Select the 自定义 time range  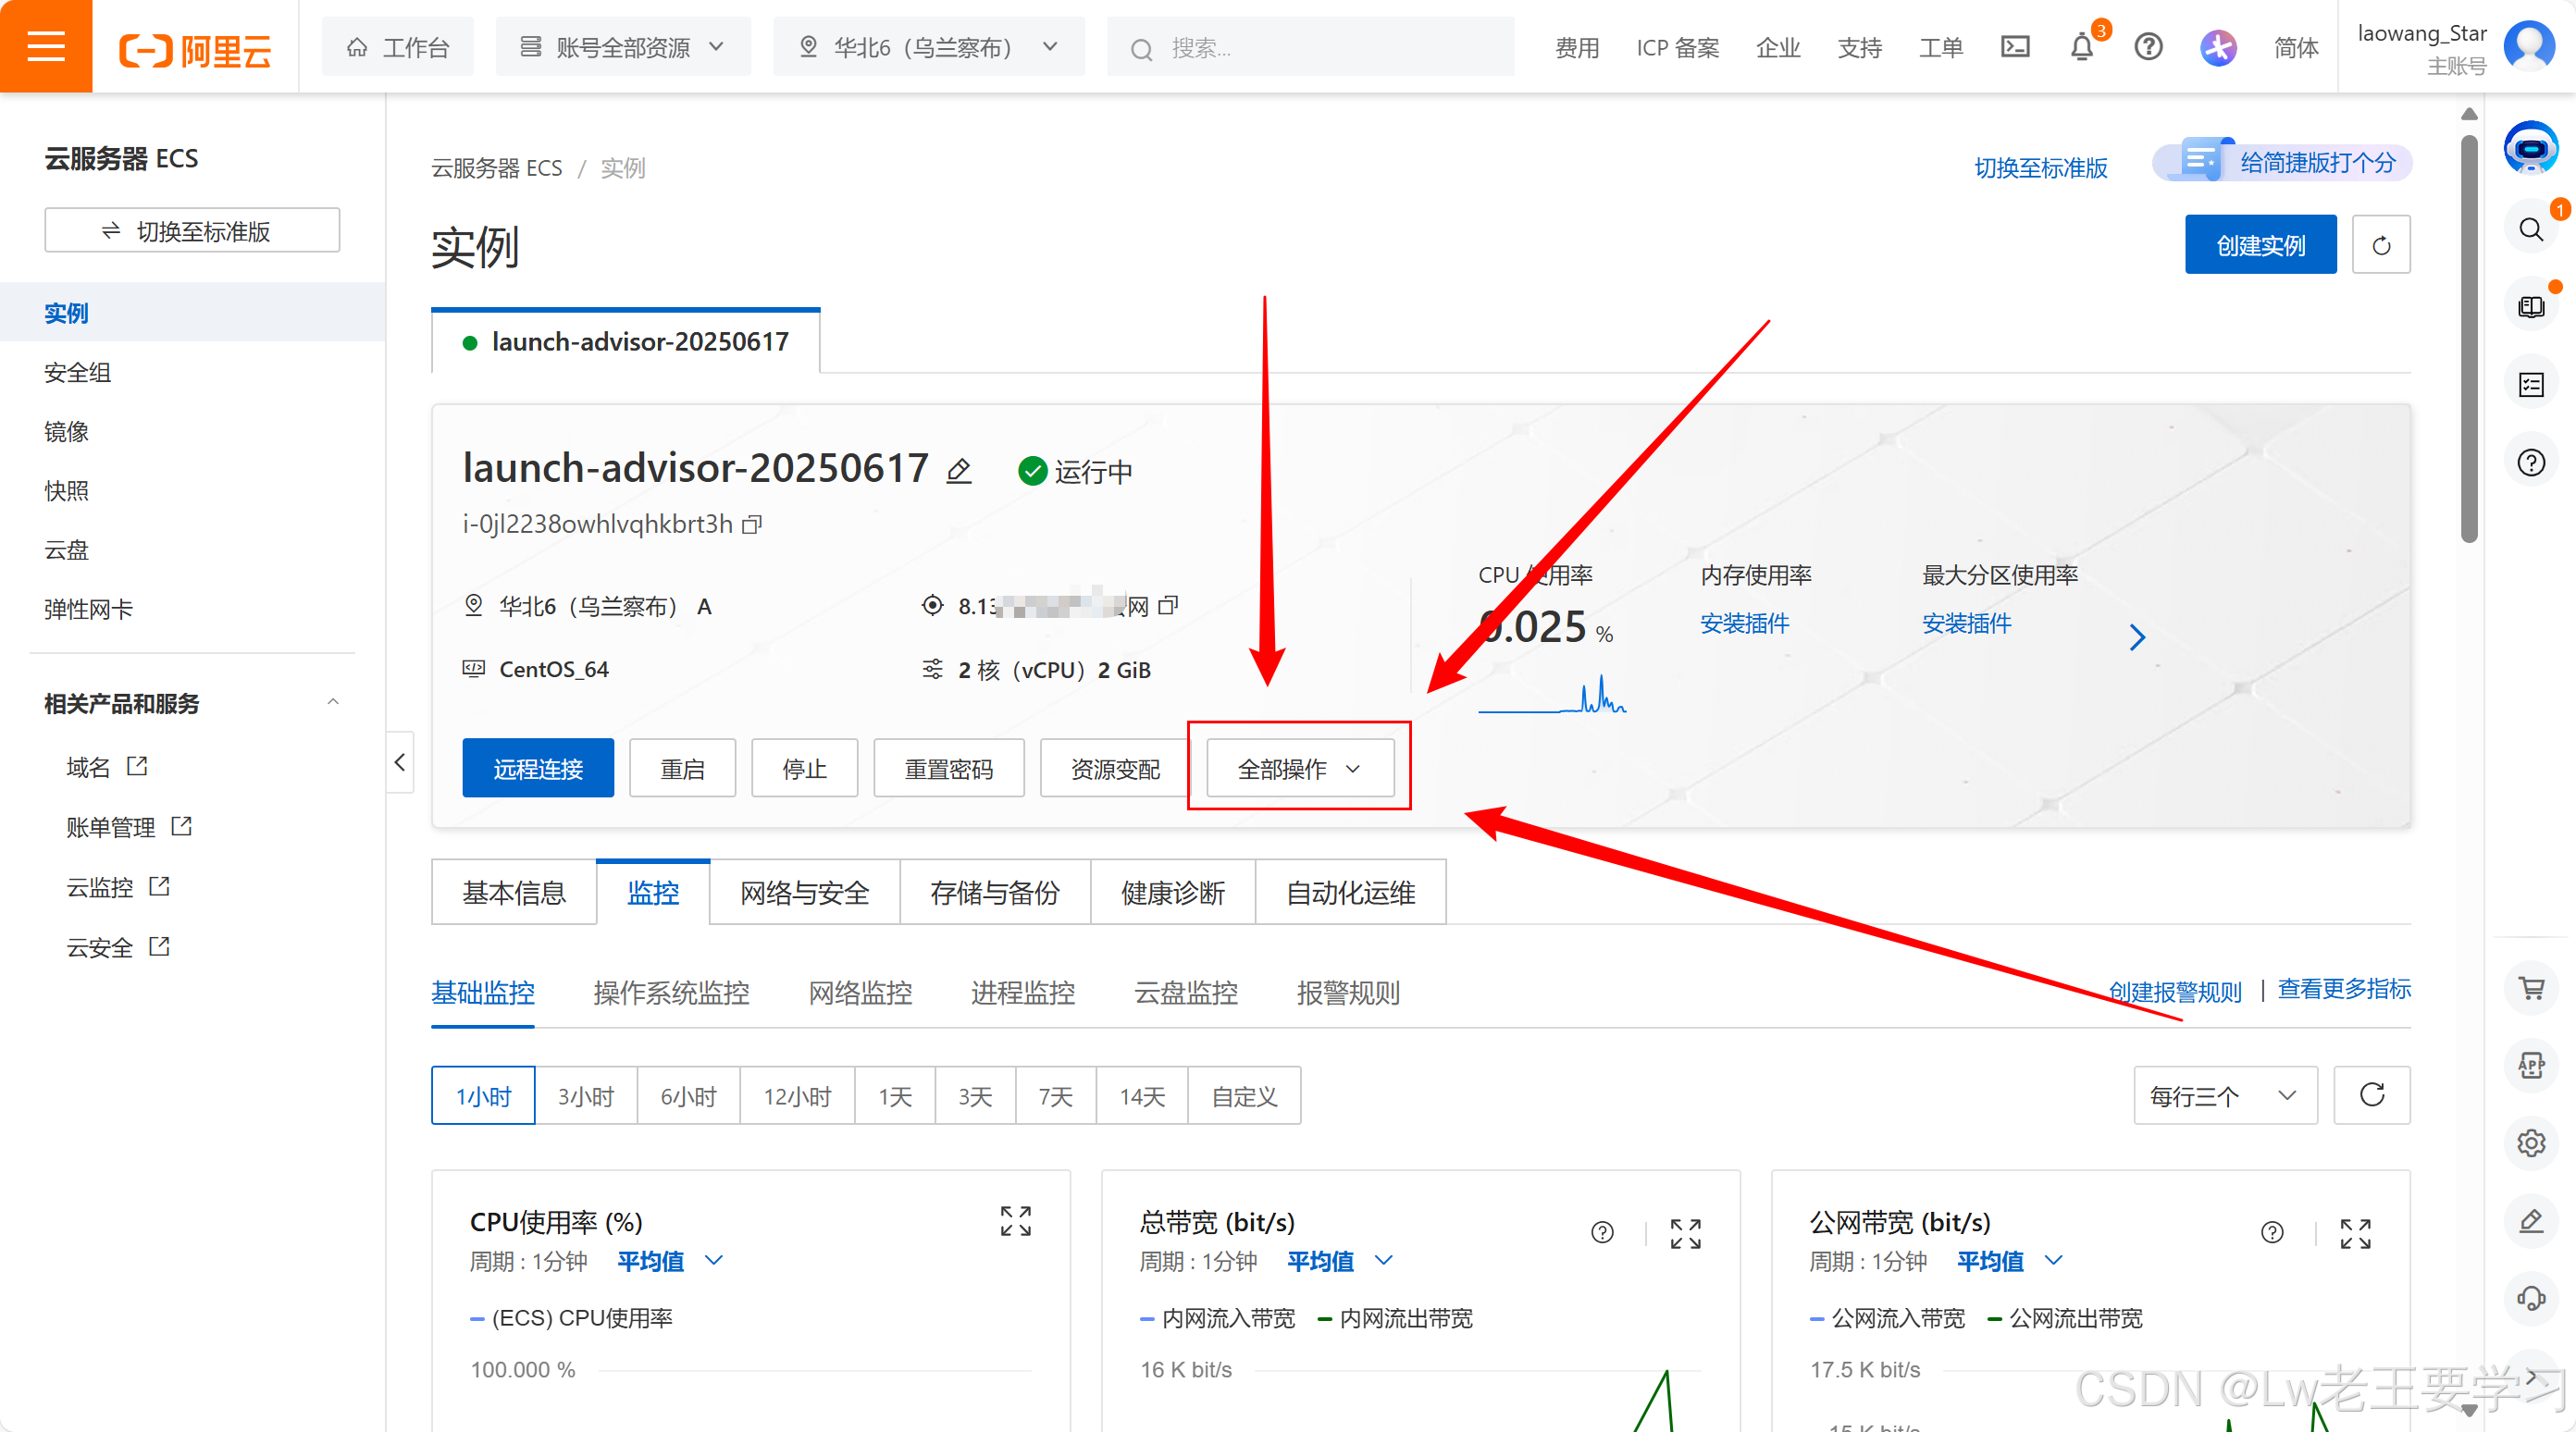1244,1096
